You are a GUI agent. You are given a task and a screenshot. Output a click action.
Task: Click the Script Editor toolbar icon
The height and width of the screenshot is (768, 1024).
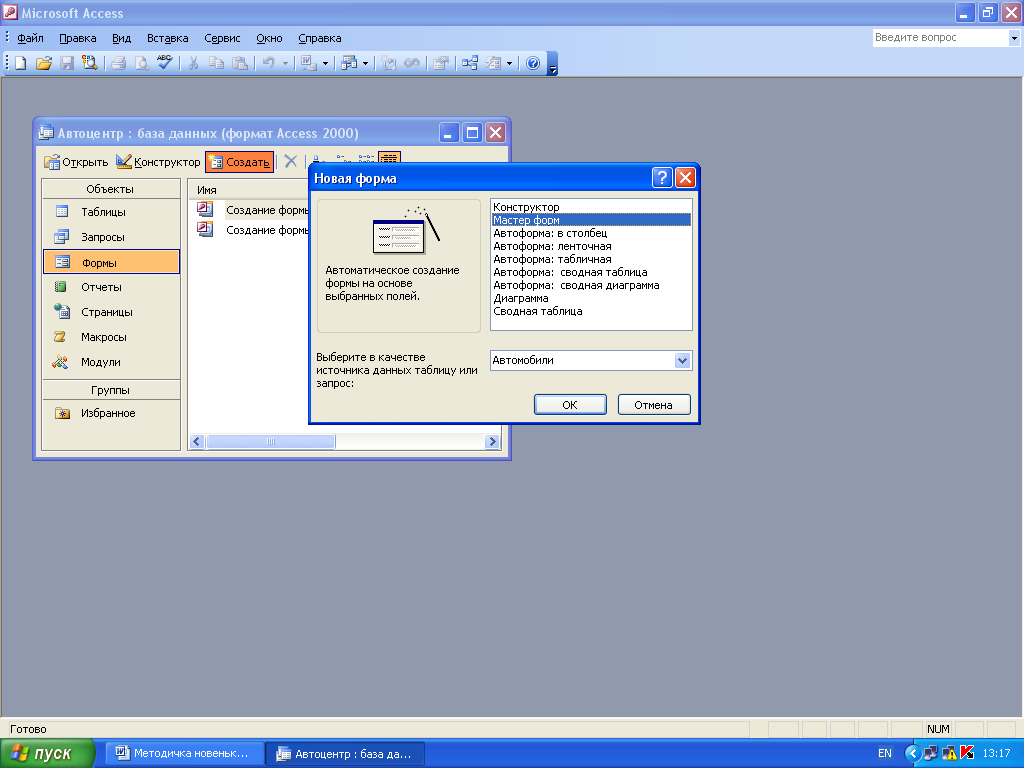coord(412,63)
